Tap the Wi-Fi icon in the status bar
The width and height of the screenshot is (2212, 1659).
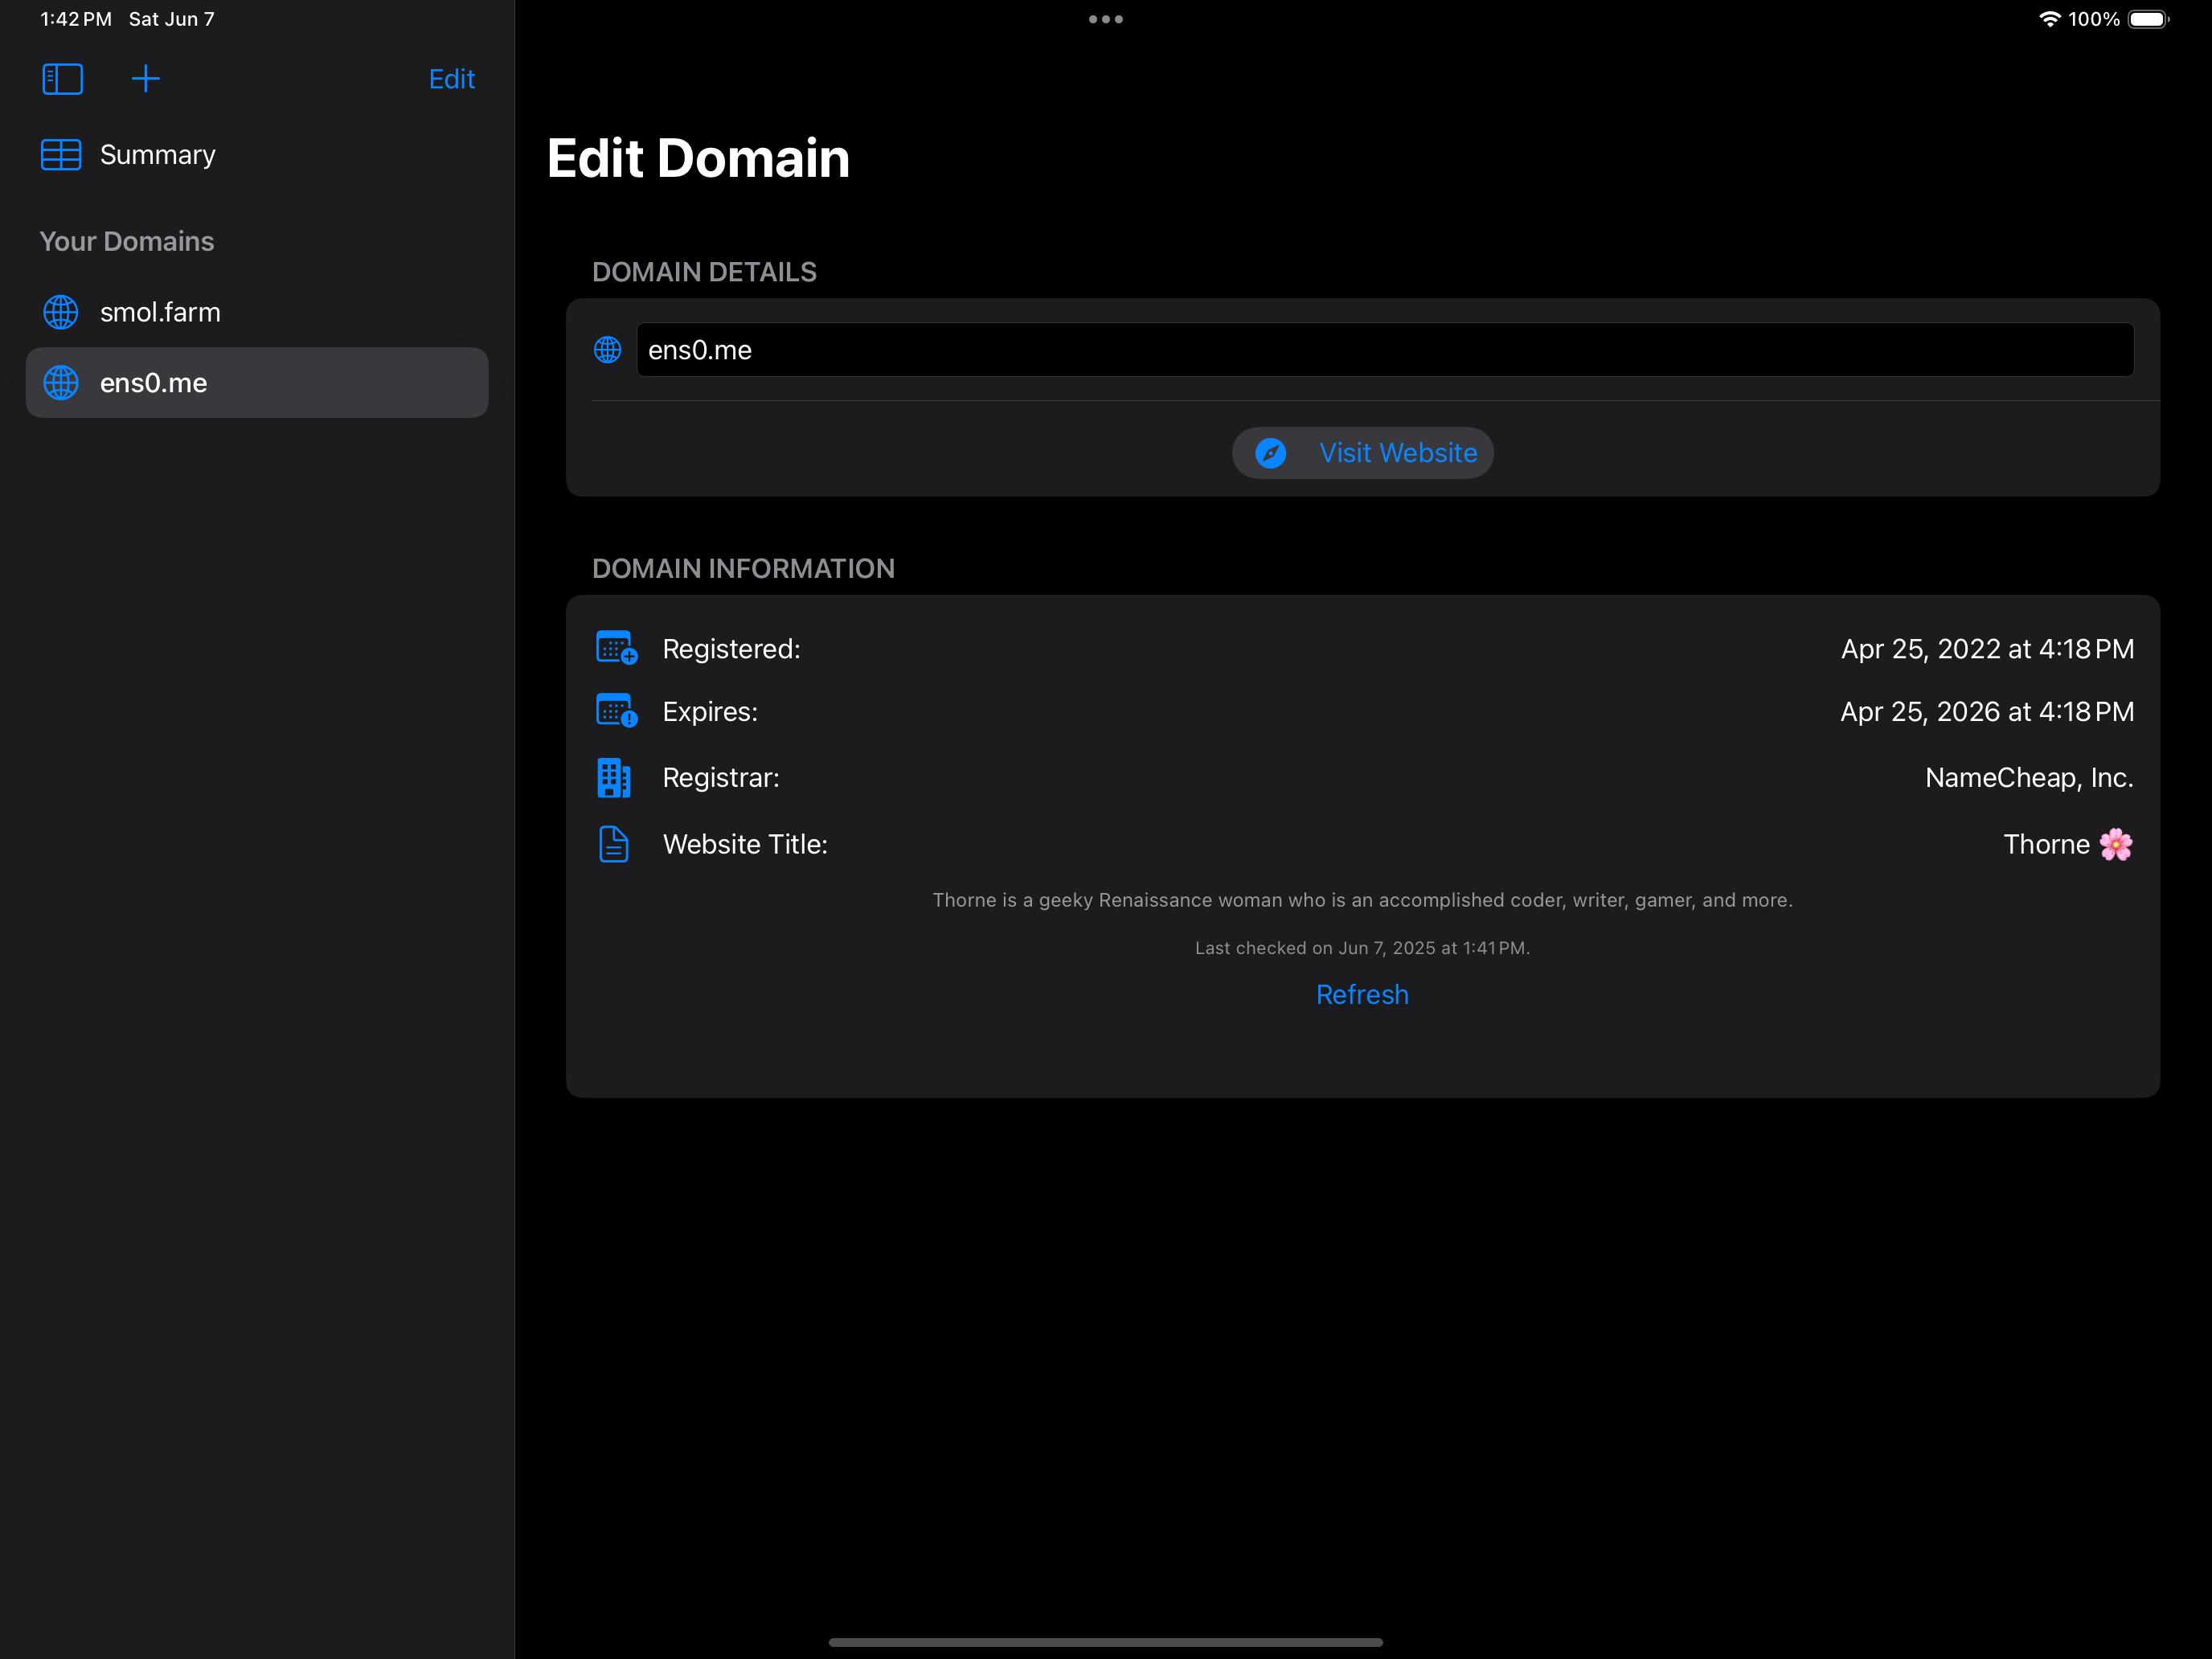point(2048,18)
